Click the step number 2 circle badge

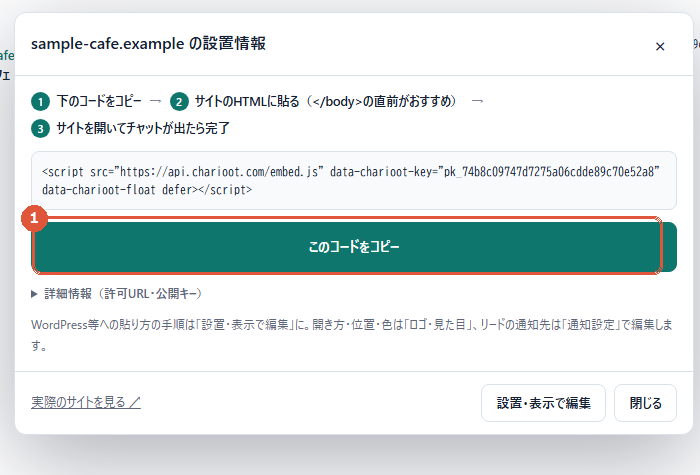point(179,102)
